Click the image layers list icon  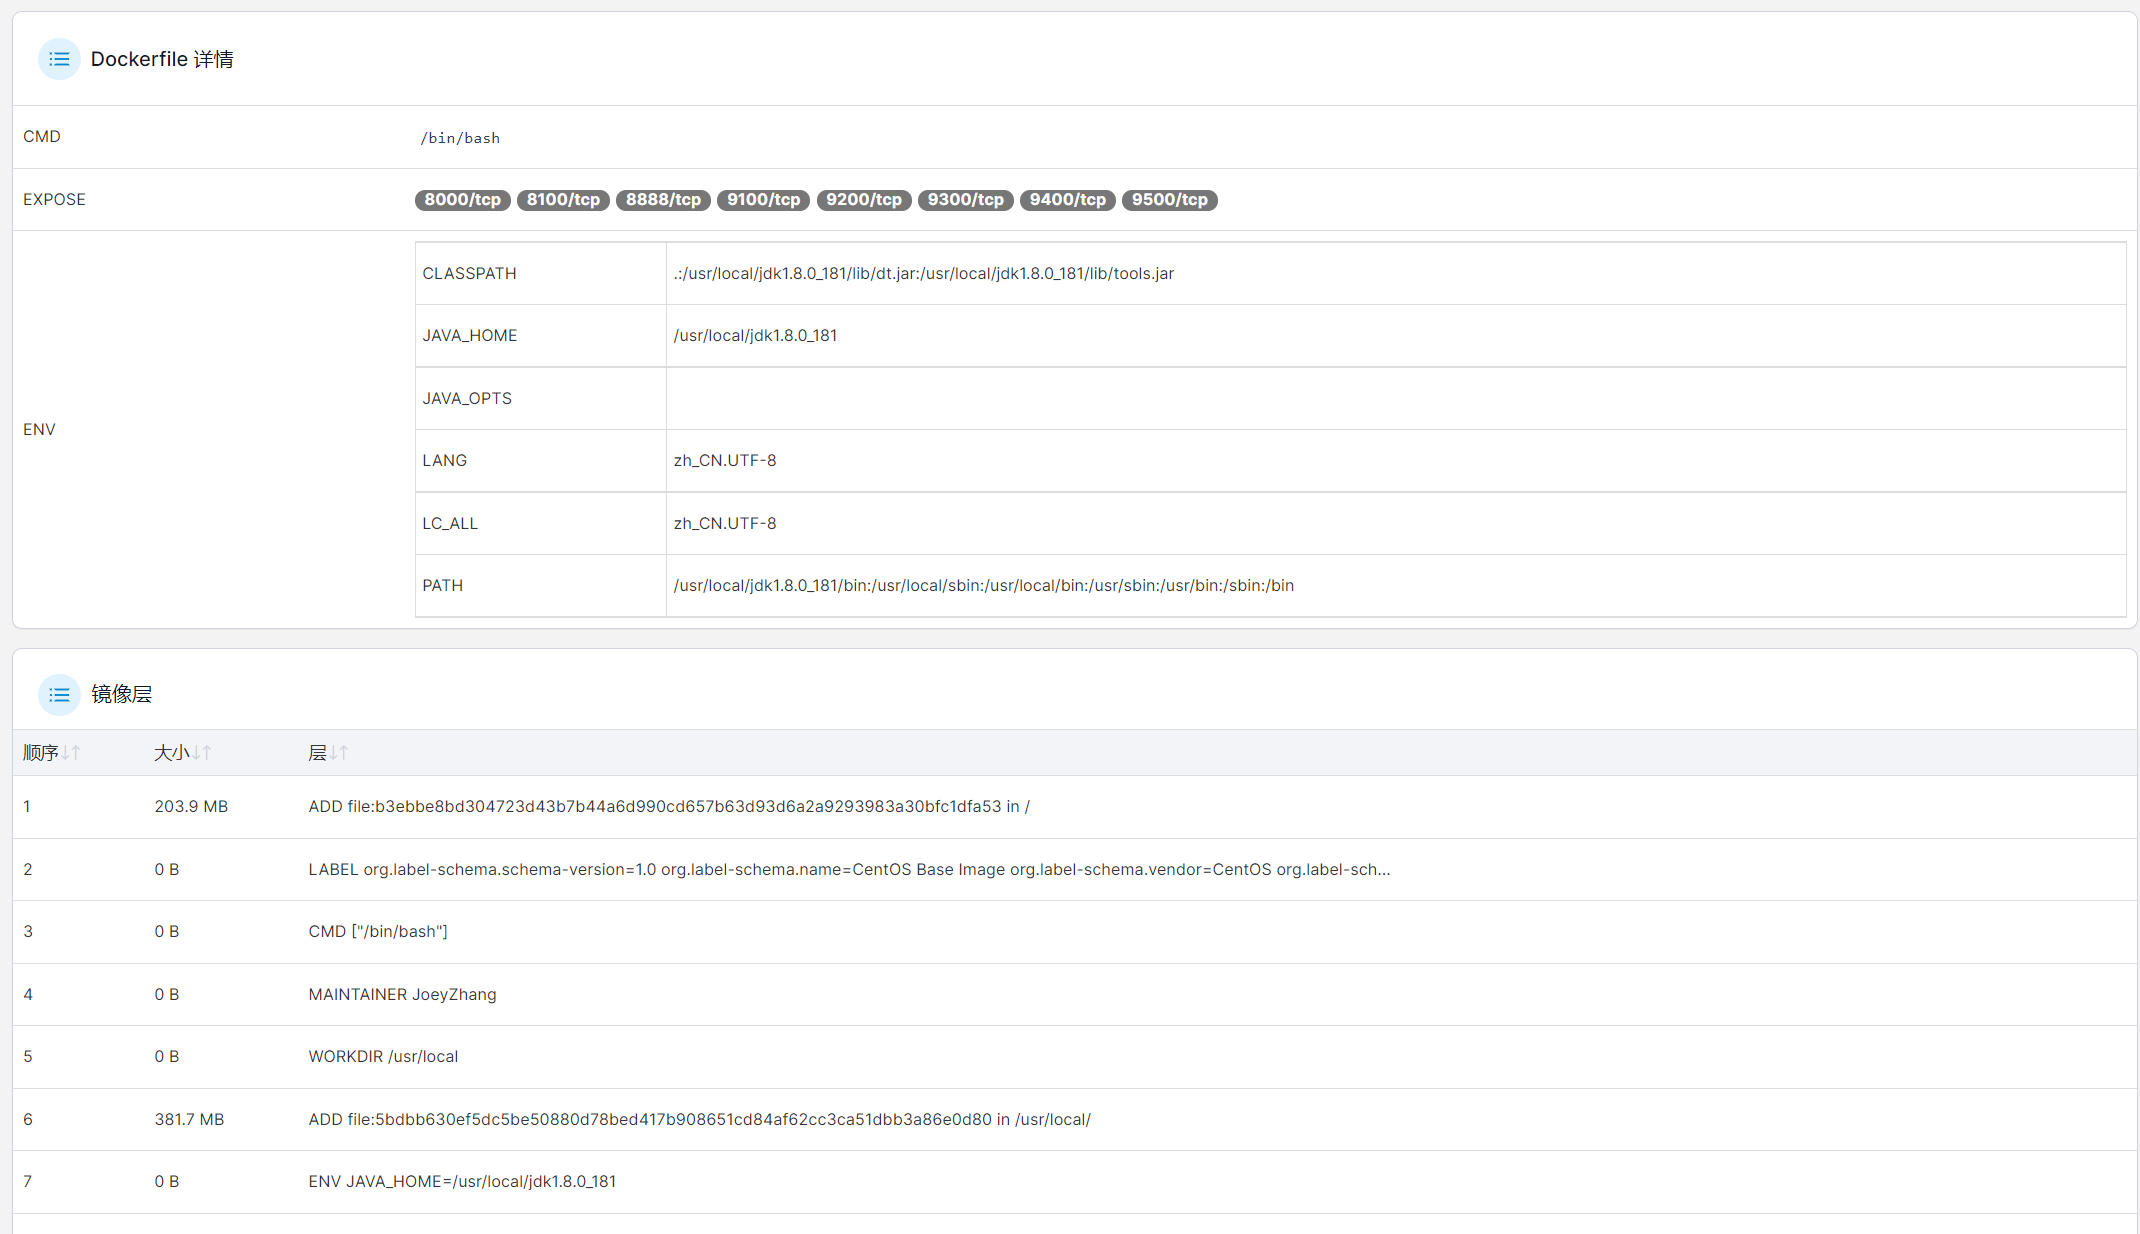(x=59, y=694)
